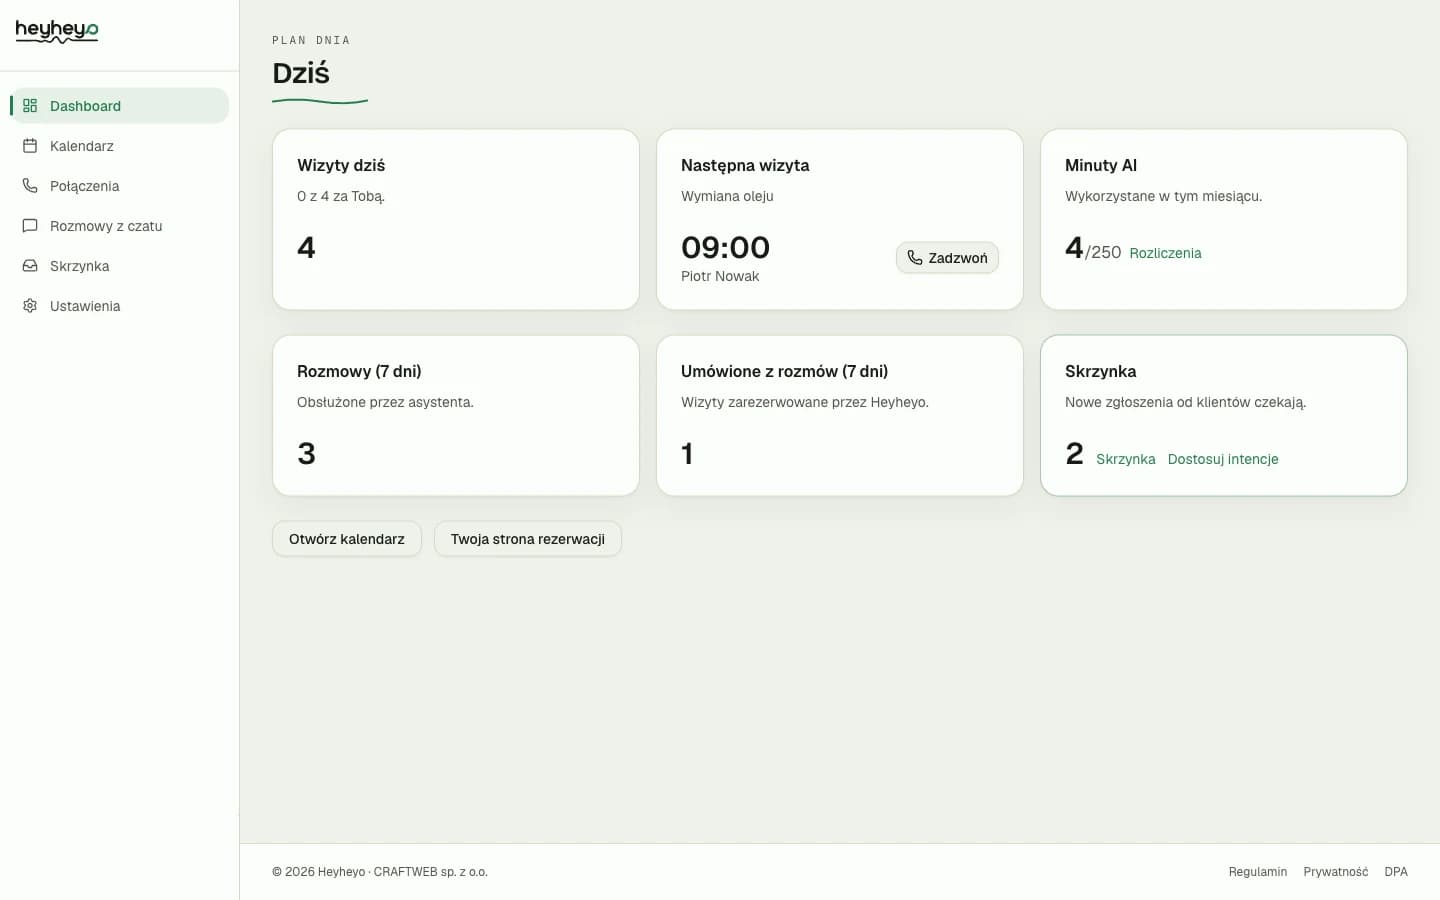This screenshot has height=900, width=1440.
Task: Follow the Rozliczenia link
Action: coord(1165,253)
